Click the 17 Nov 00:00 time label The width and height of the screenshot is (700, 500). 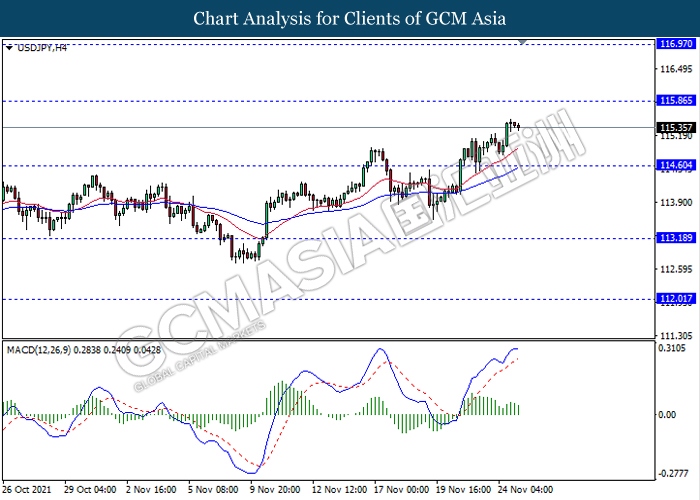point(401,490)
